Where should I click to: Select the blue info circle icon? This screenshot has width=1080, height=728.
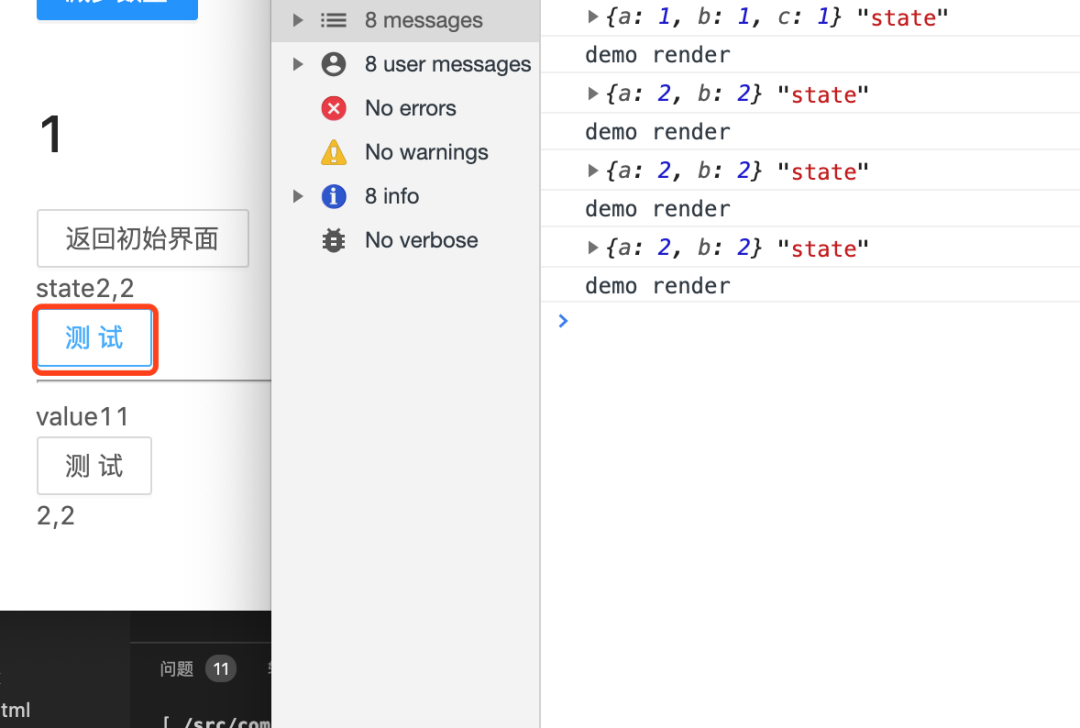(x=333, y=196)
